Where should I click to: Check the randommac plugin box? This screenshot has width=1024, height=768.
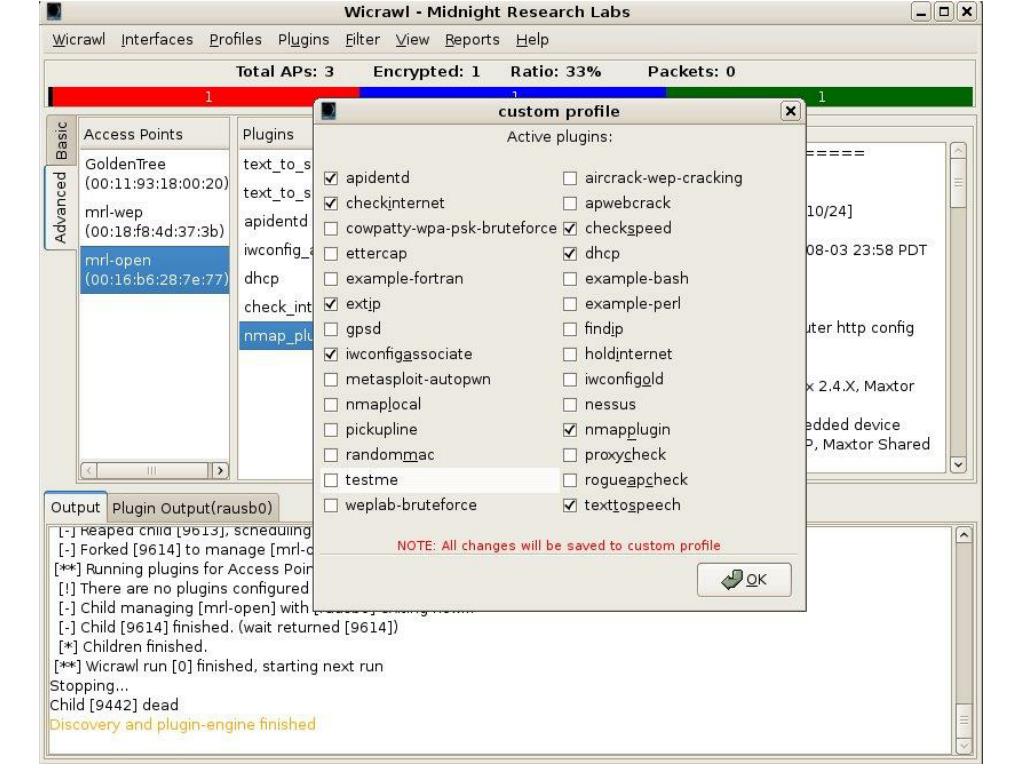[x=331, y=455]
